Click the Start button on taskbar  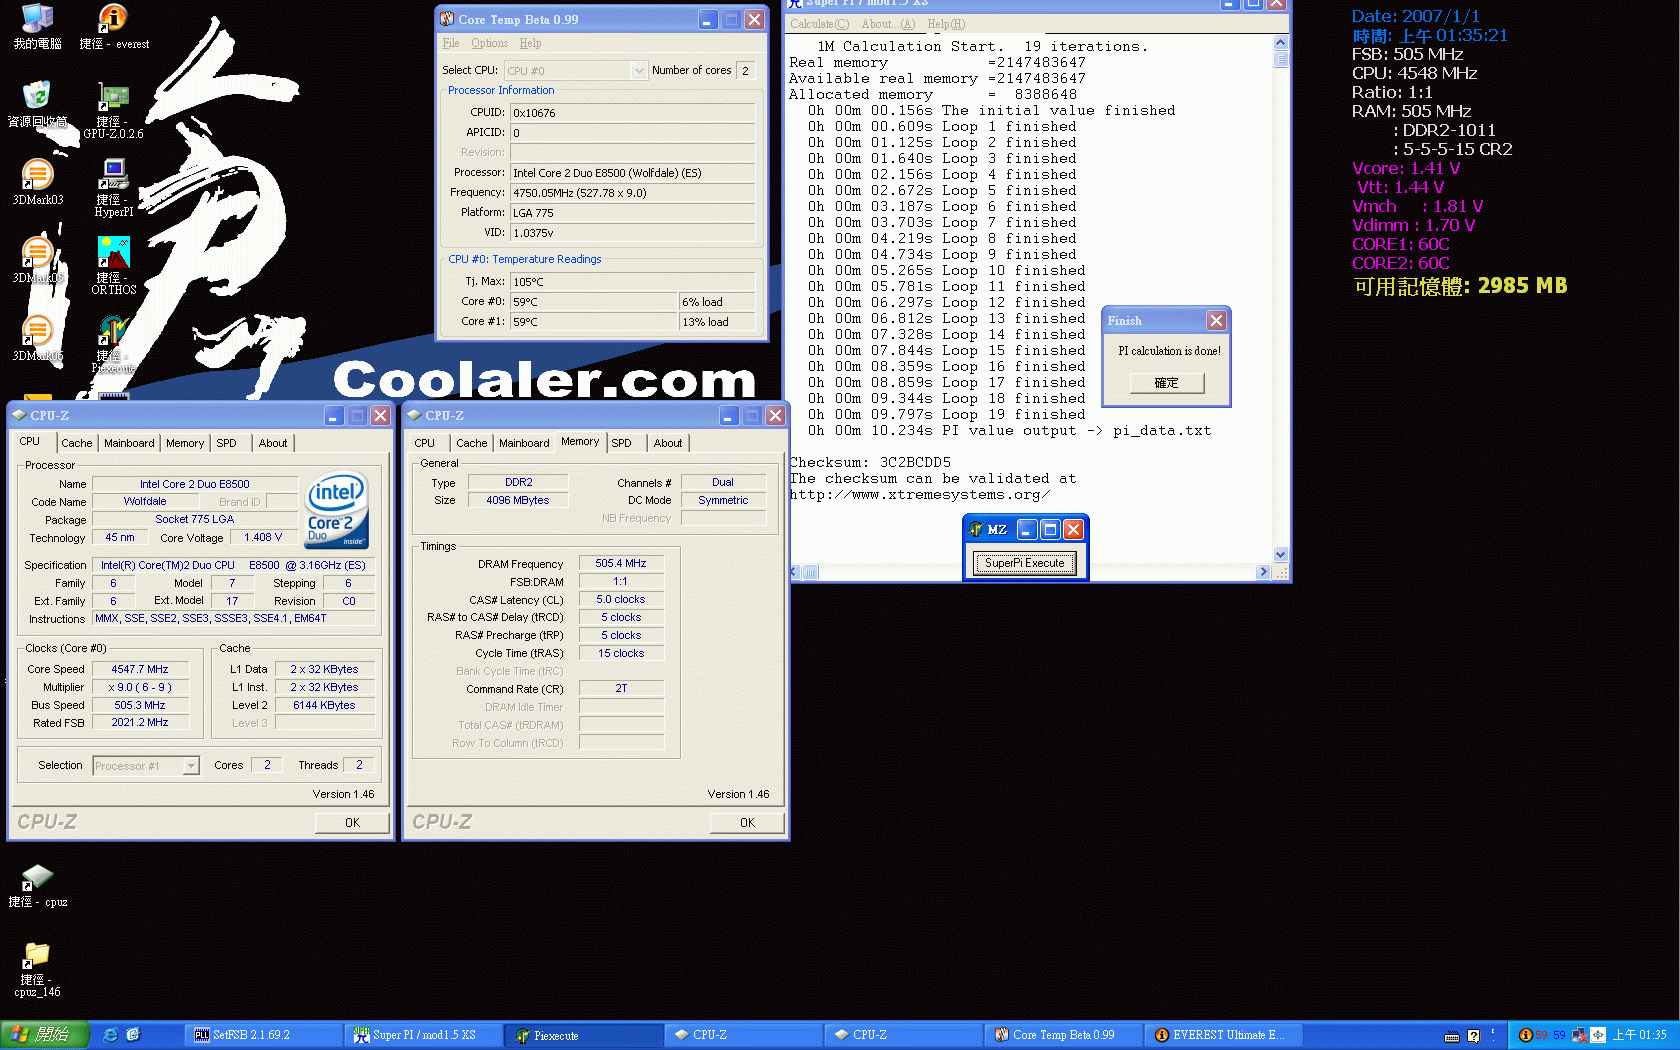point(45,1035)
